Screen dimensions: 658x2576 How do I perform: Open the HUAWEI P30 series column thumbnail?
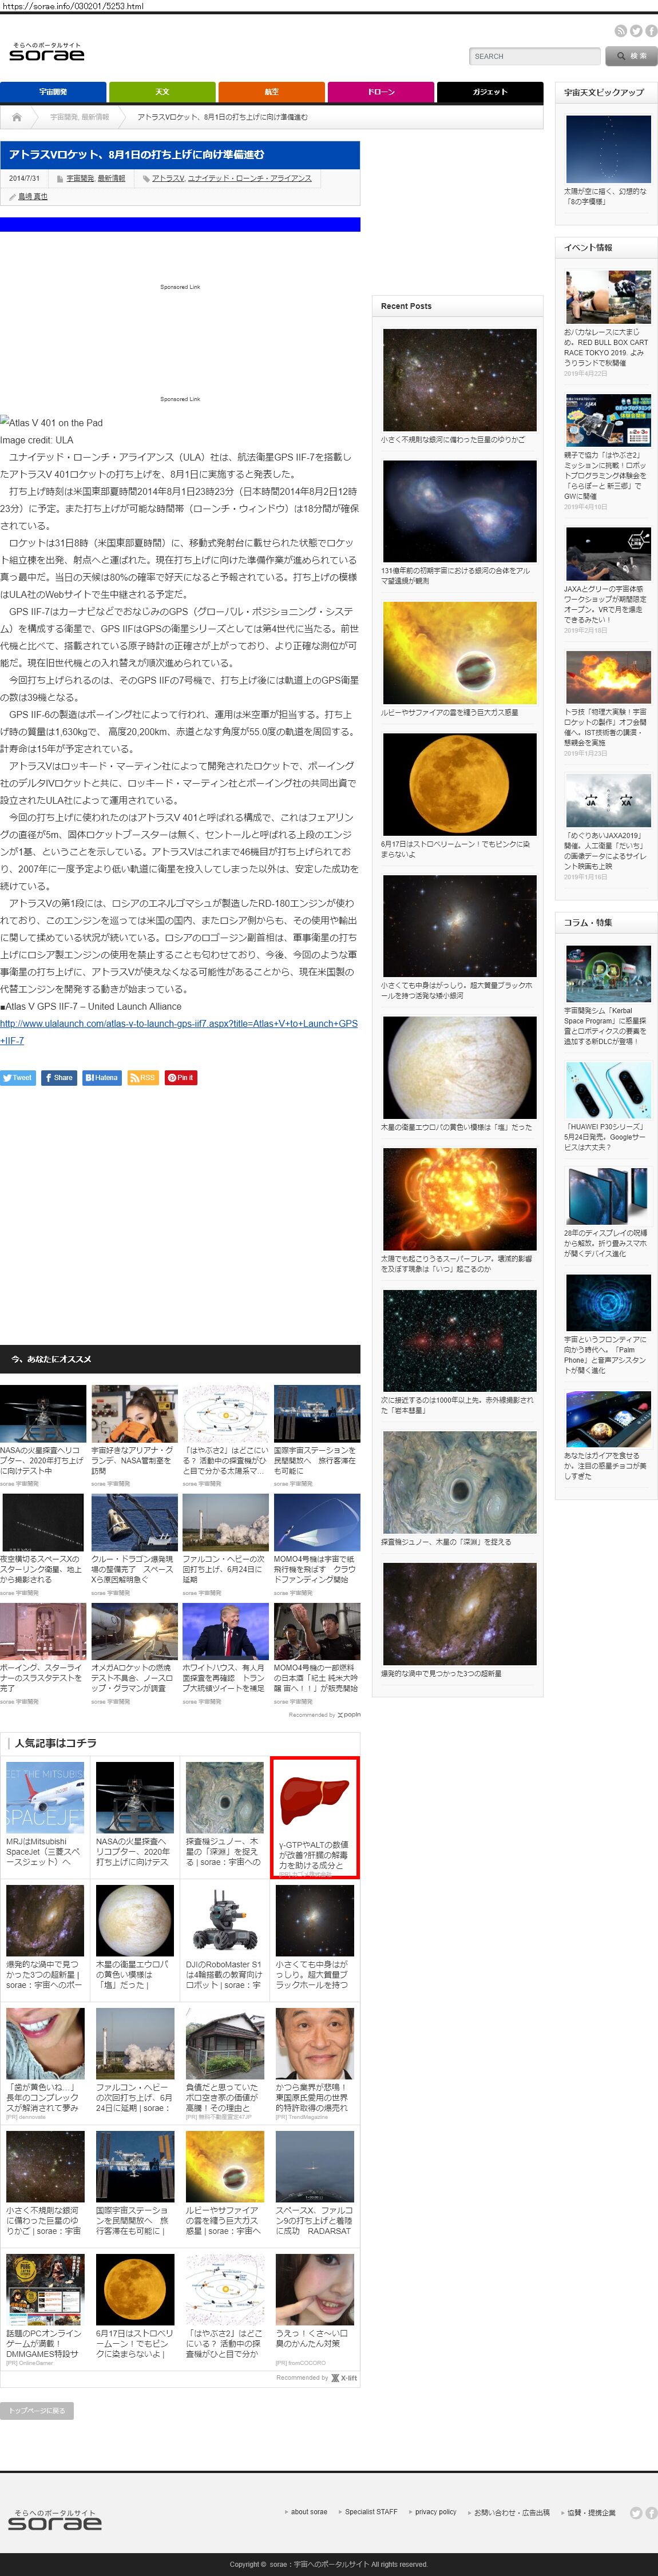point(607,1090)
